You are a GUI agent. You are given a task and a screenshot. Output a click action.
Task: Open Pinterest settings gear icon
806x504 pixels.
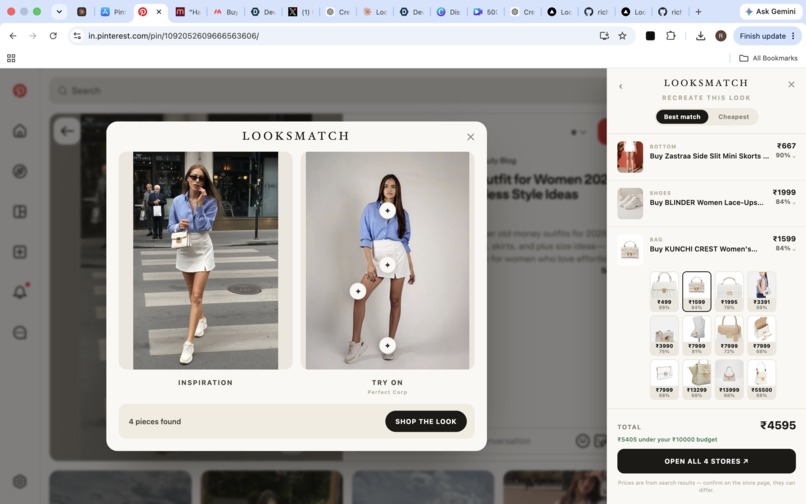(20, 481)
